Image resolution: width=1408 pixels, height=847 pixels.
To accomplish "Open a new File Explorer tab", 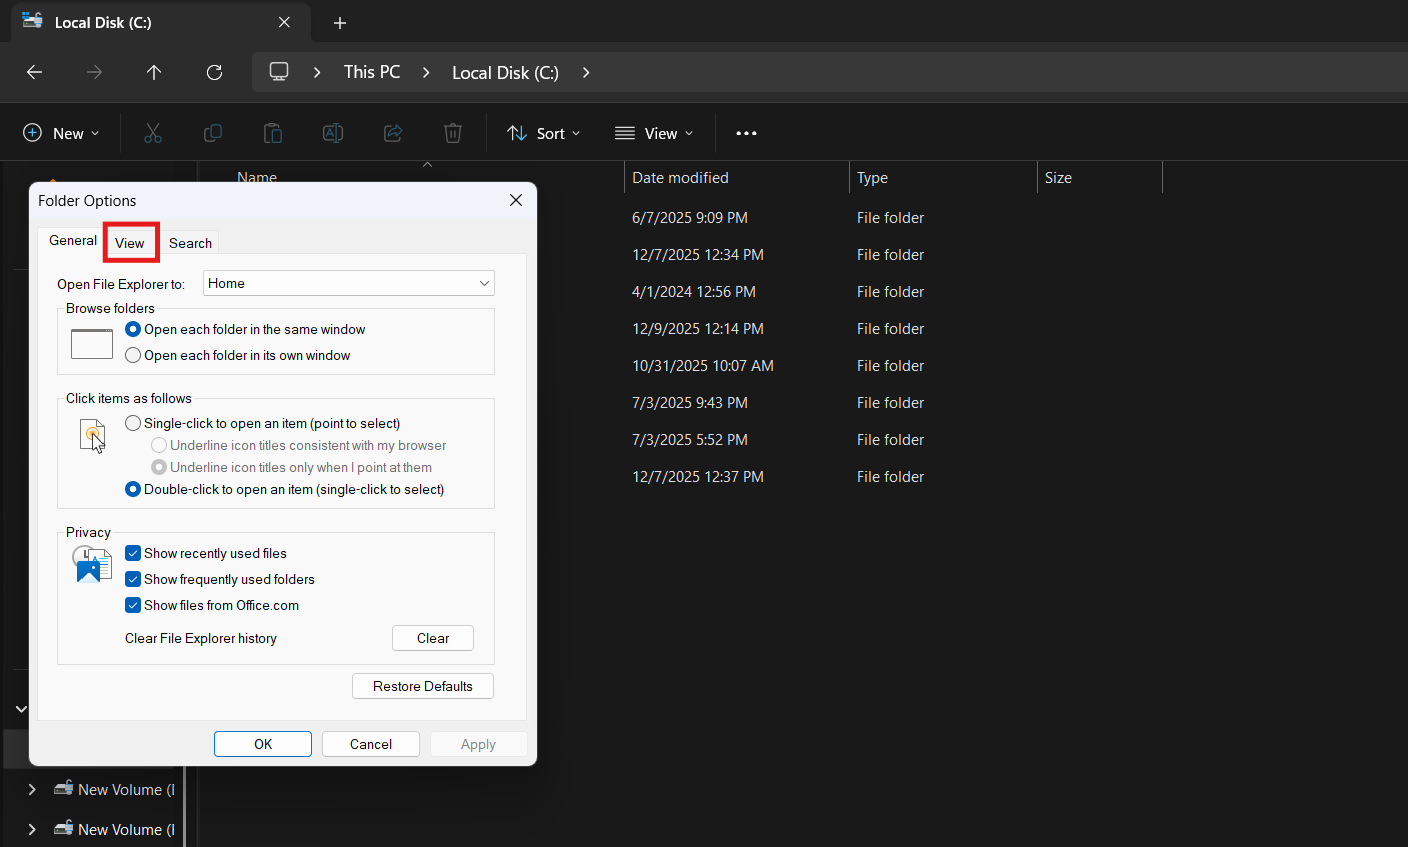I will (339, 22).
